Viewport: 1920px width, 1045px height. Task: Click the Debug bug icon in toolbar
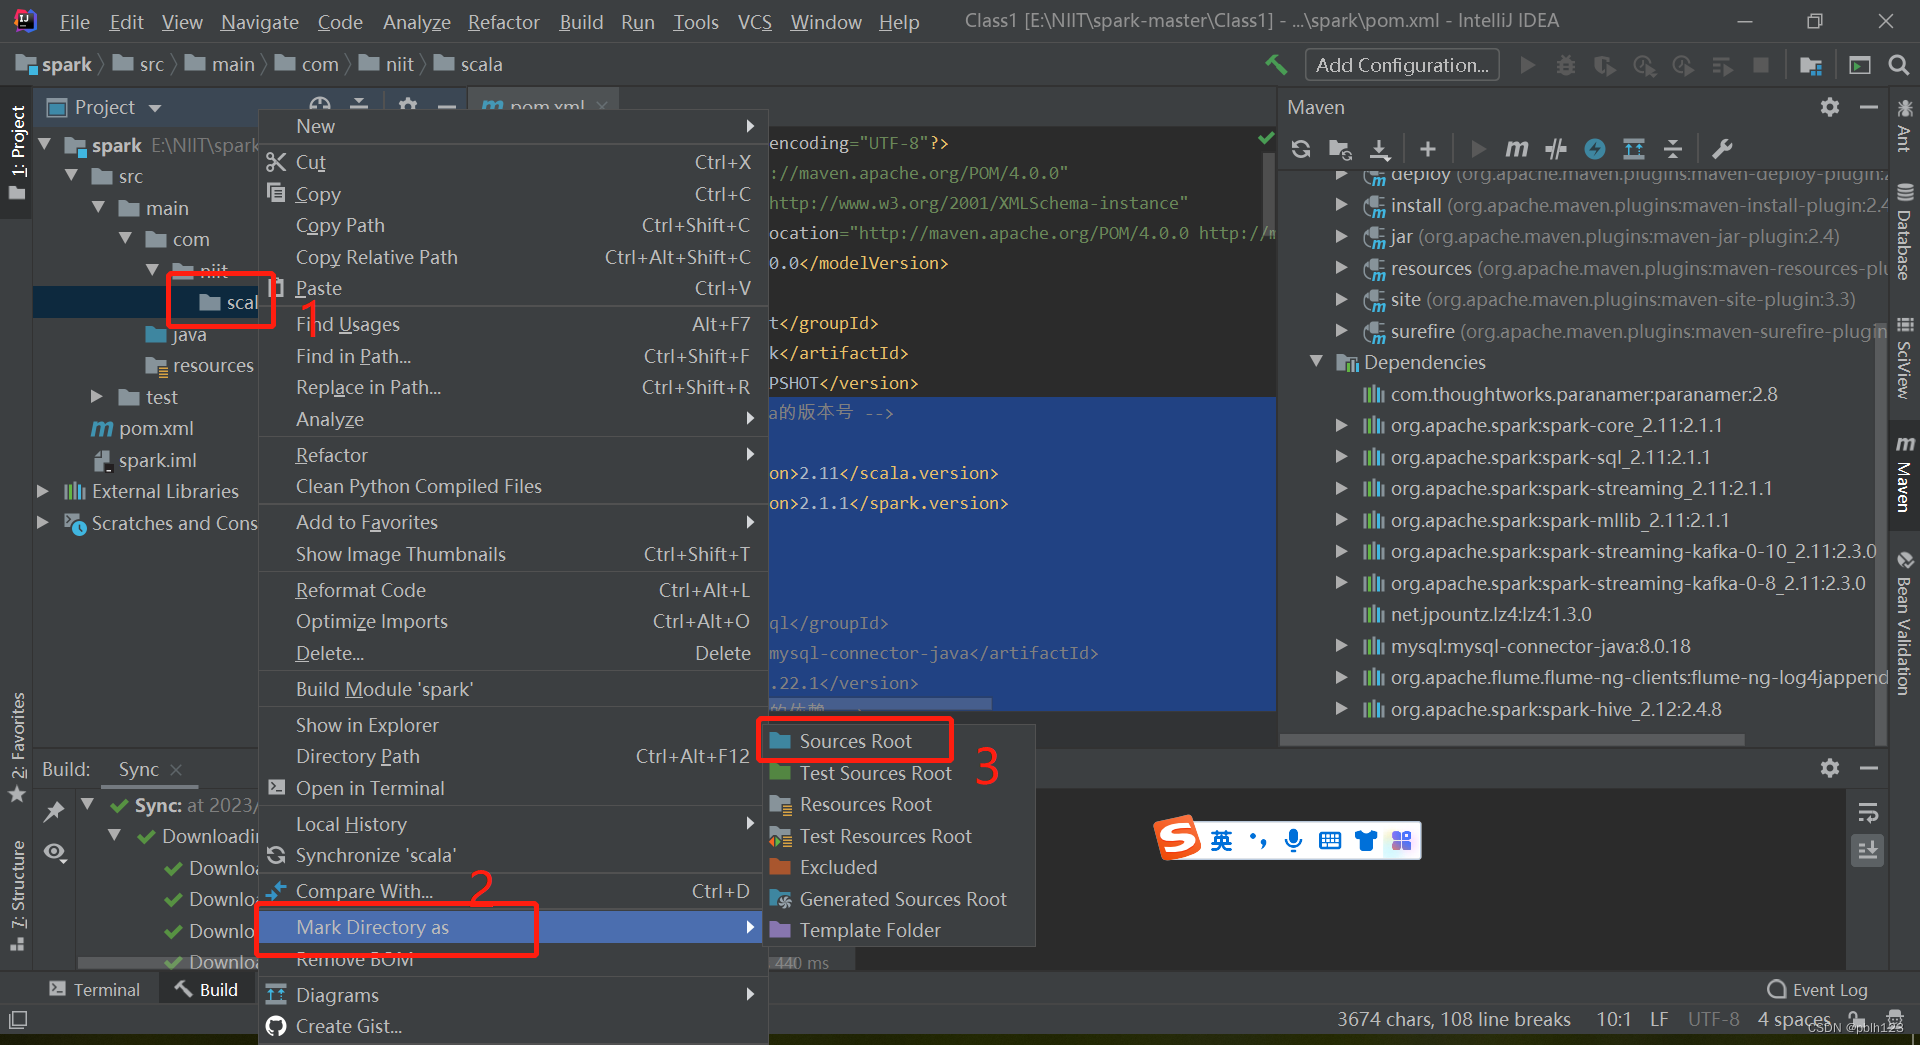(x=1566, y=65)
